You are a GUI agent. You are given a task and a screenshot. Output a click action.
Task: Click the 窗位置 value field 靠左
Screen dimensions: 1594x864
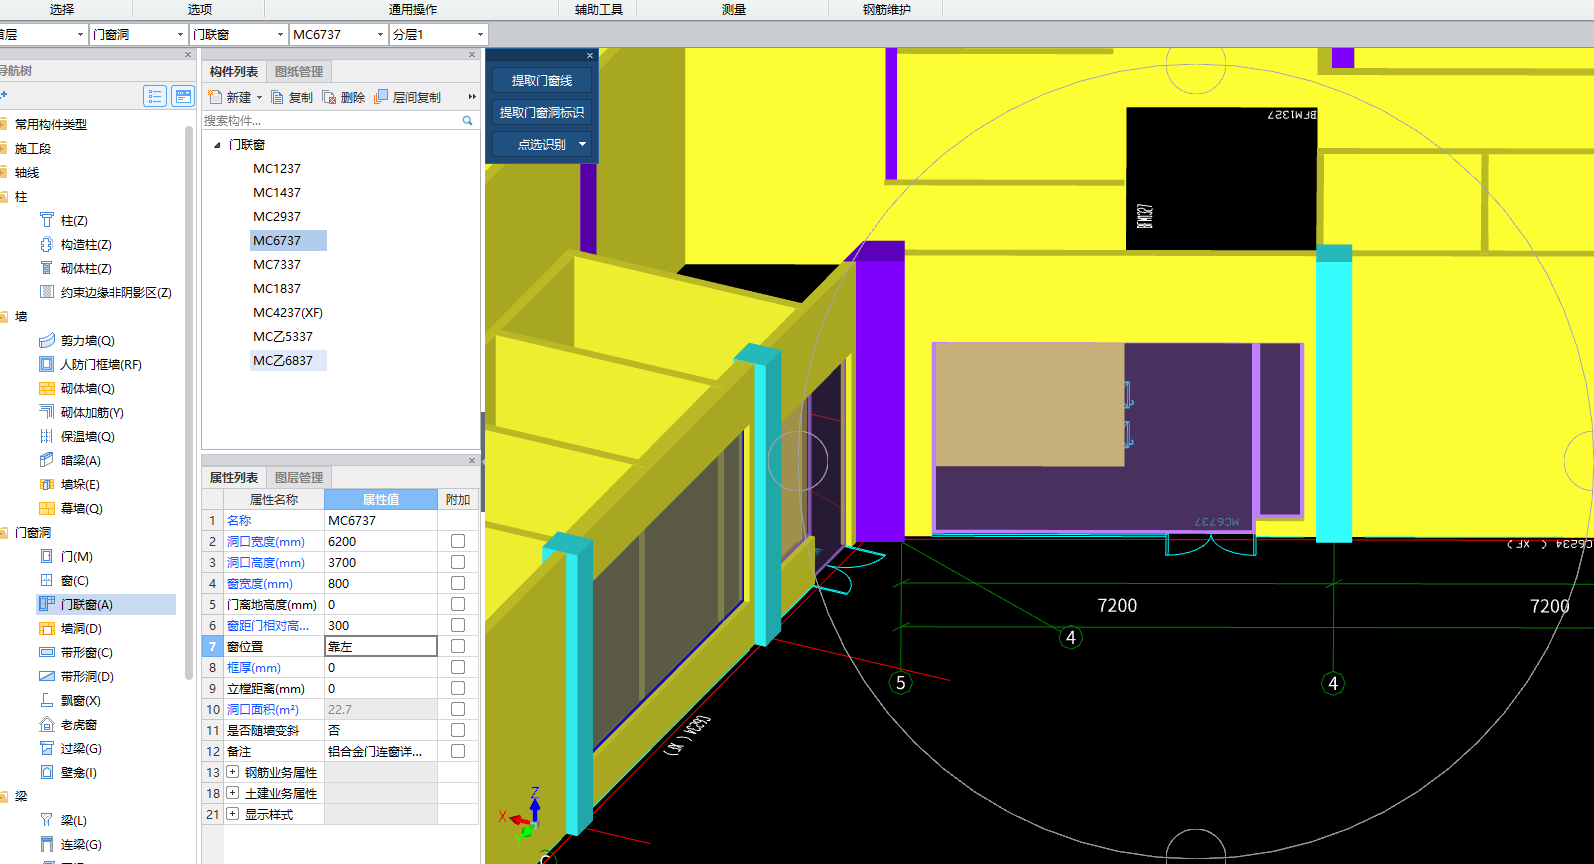pos(381,646)
